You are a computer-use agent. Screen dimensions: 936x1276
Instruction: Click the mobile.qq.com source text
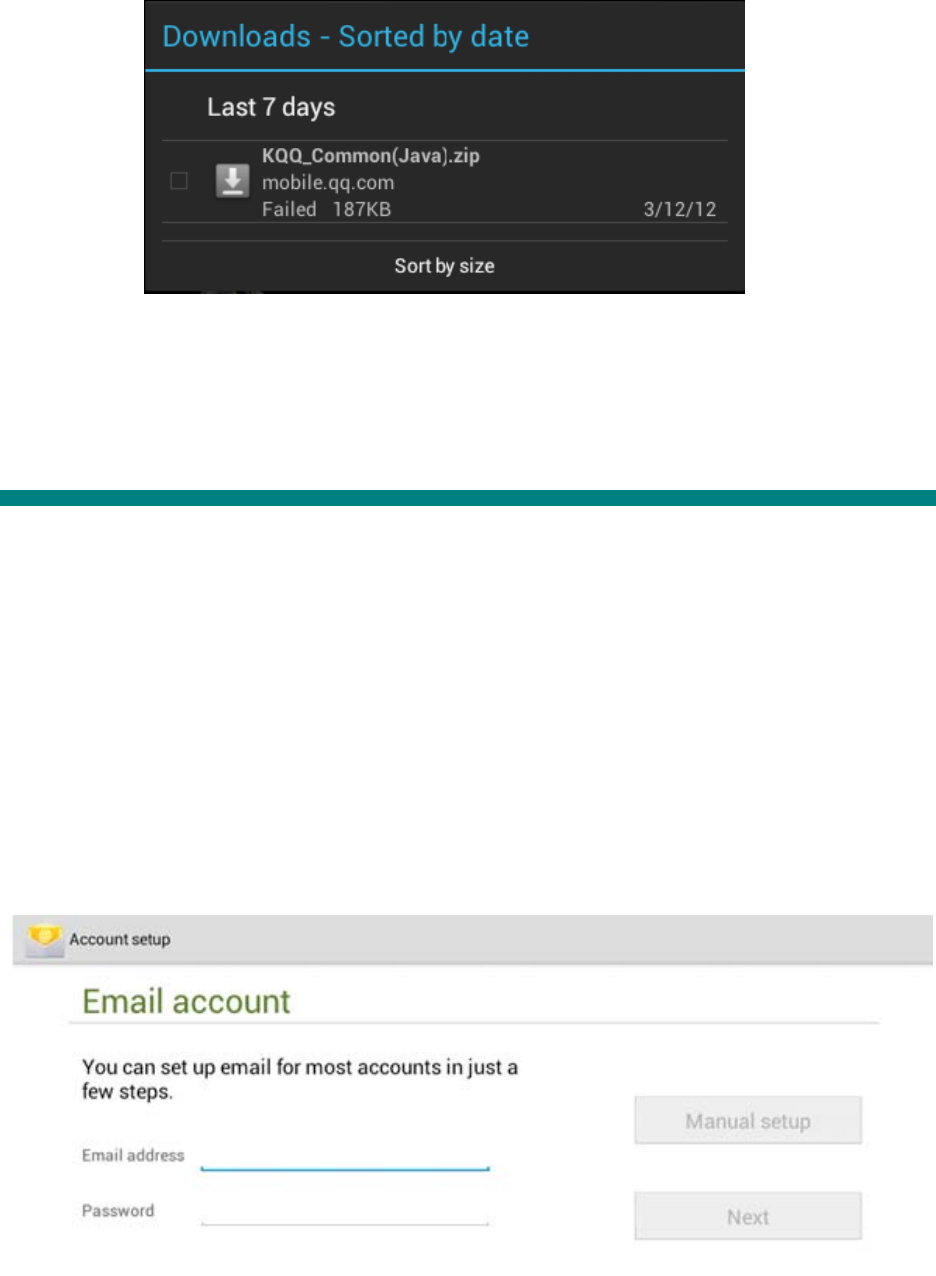[x=328, y=183]
